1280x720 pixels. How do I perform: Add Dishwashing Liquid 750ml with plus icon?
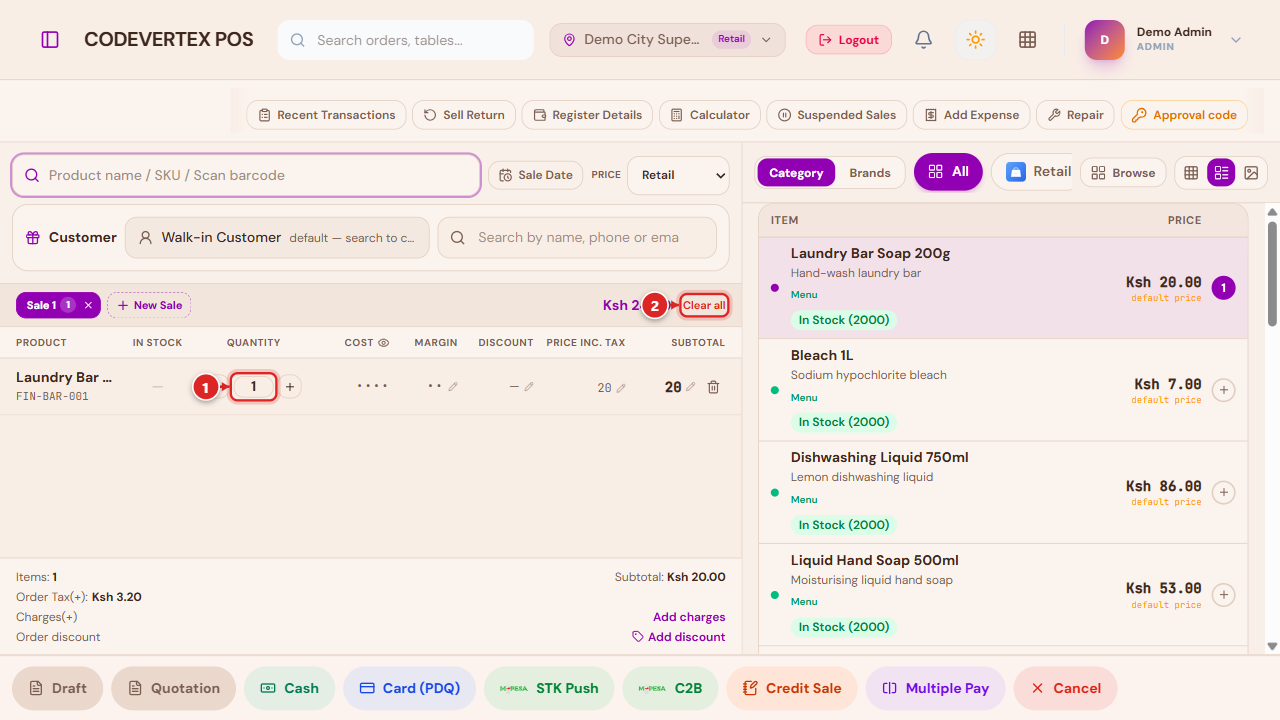pos(1223,493)
